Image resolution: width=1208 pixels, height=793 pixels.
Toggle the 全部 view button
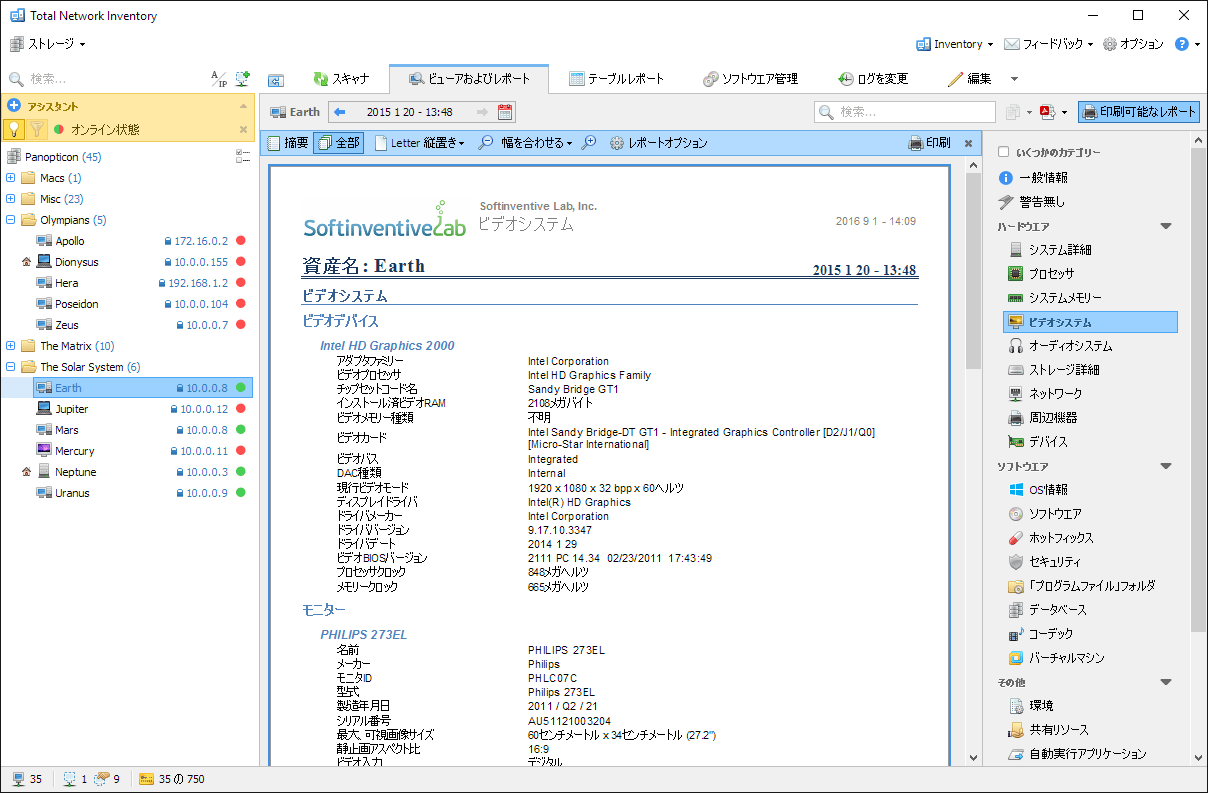pyautogui.click(x=338, y=143)
